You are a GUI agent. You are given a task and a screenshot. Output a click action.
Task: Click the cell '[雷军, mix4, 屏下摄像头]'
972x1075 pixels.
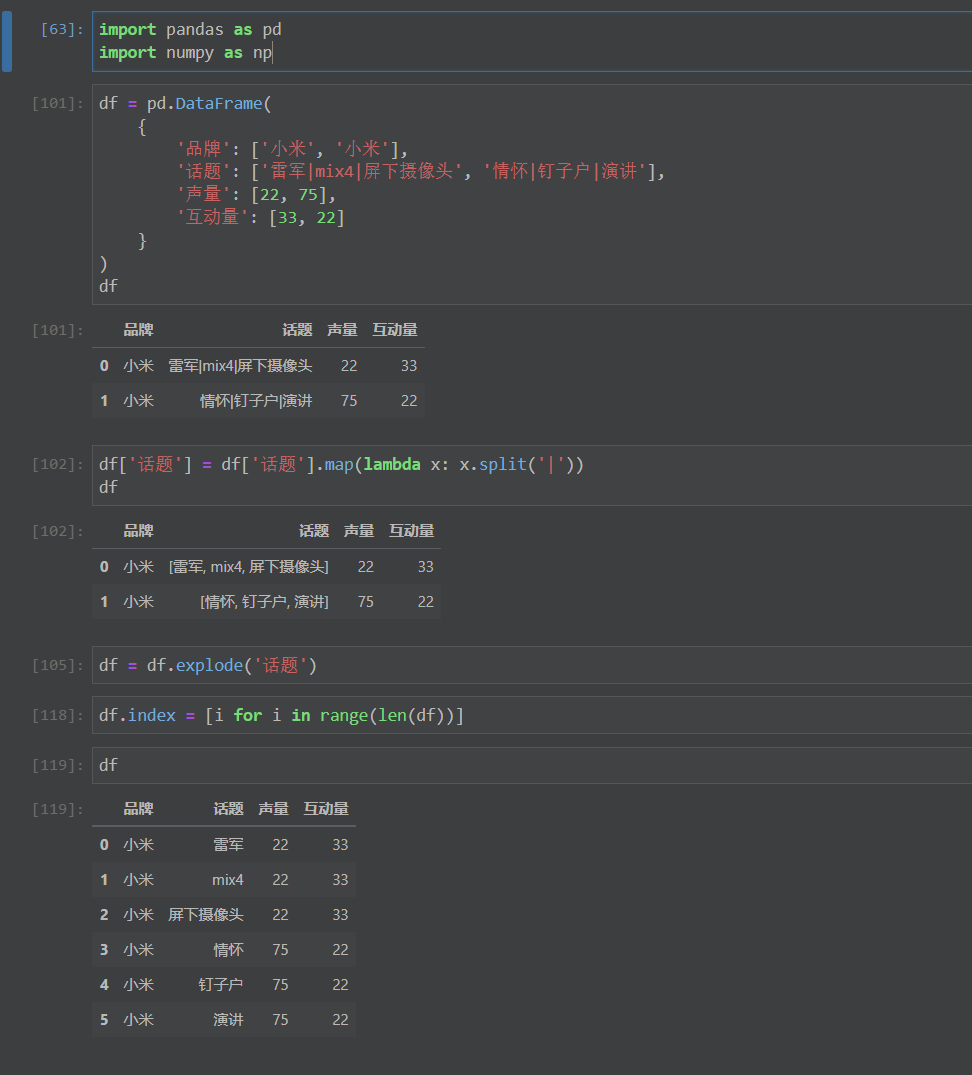tap(248, 566)
